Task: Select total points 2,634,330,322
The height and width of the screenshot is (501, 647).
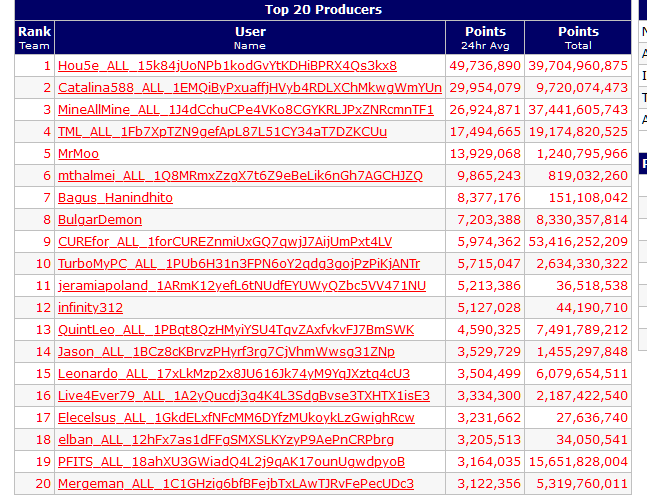Action: coord(582,264)
